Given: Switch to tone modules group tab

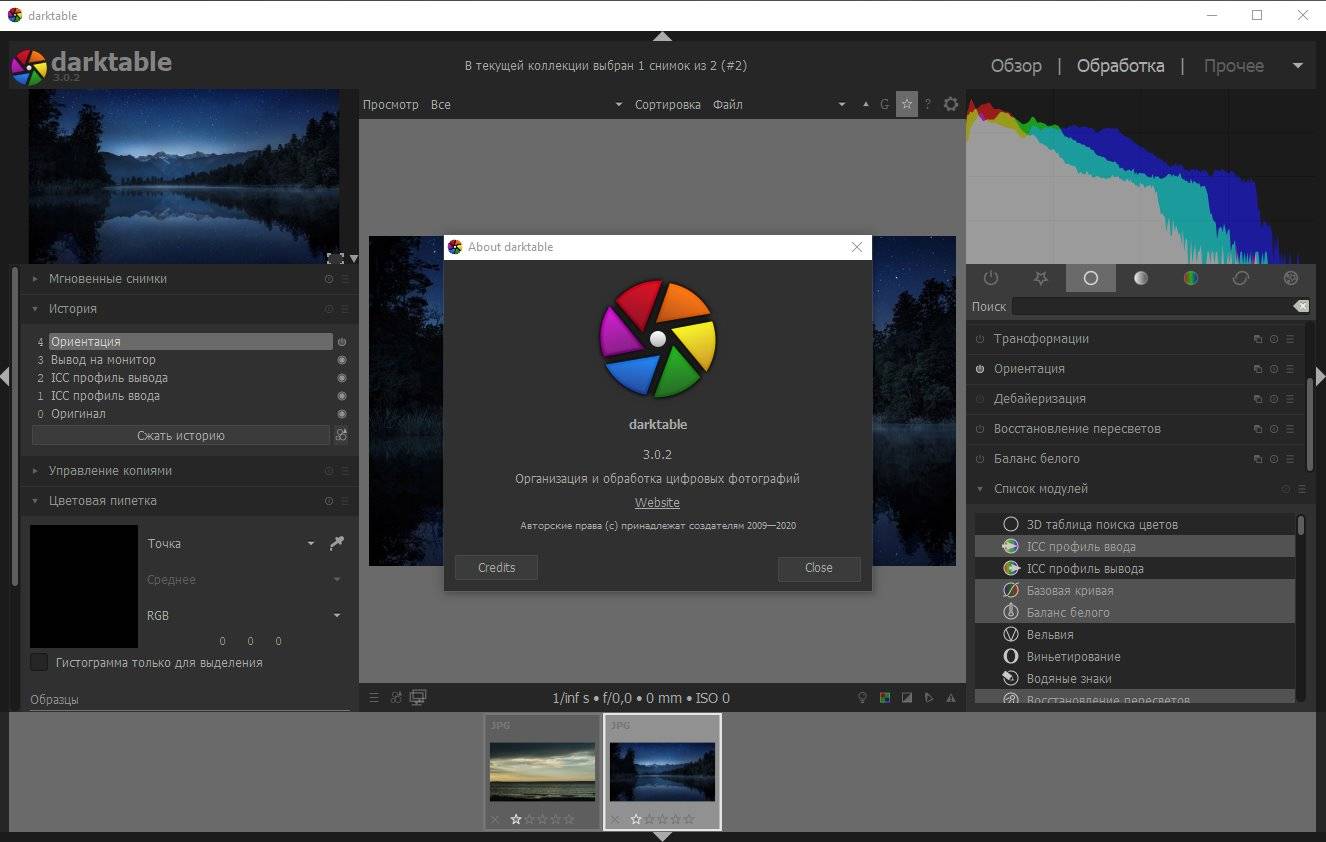Looking at the screenshot, I should tap(1141, 278).
